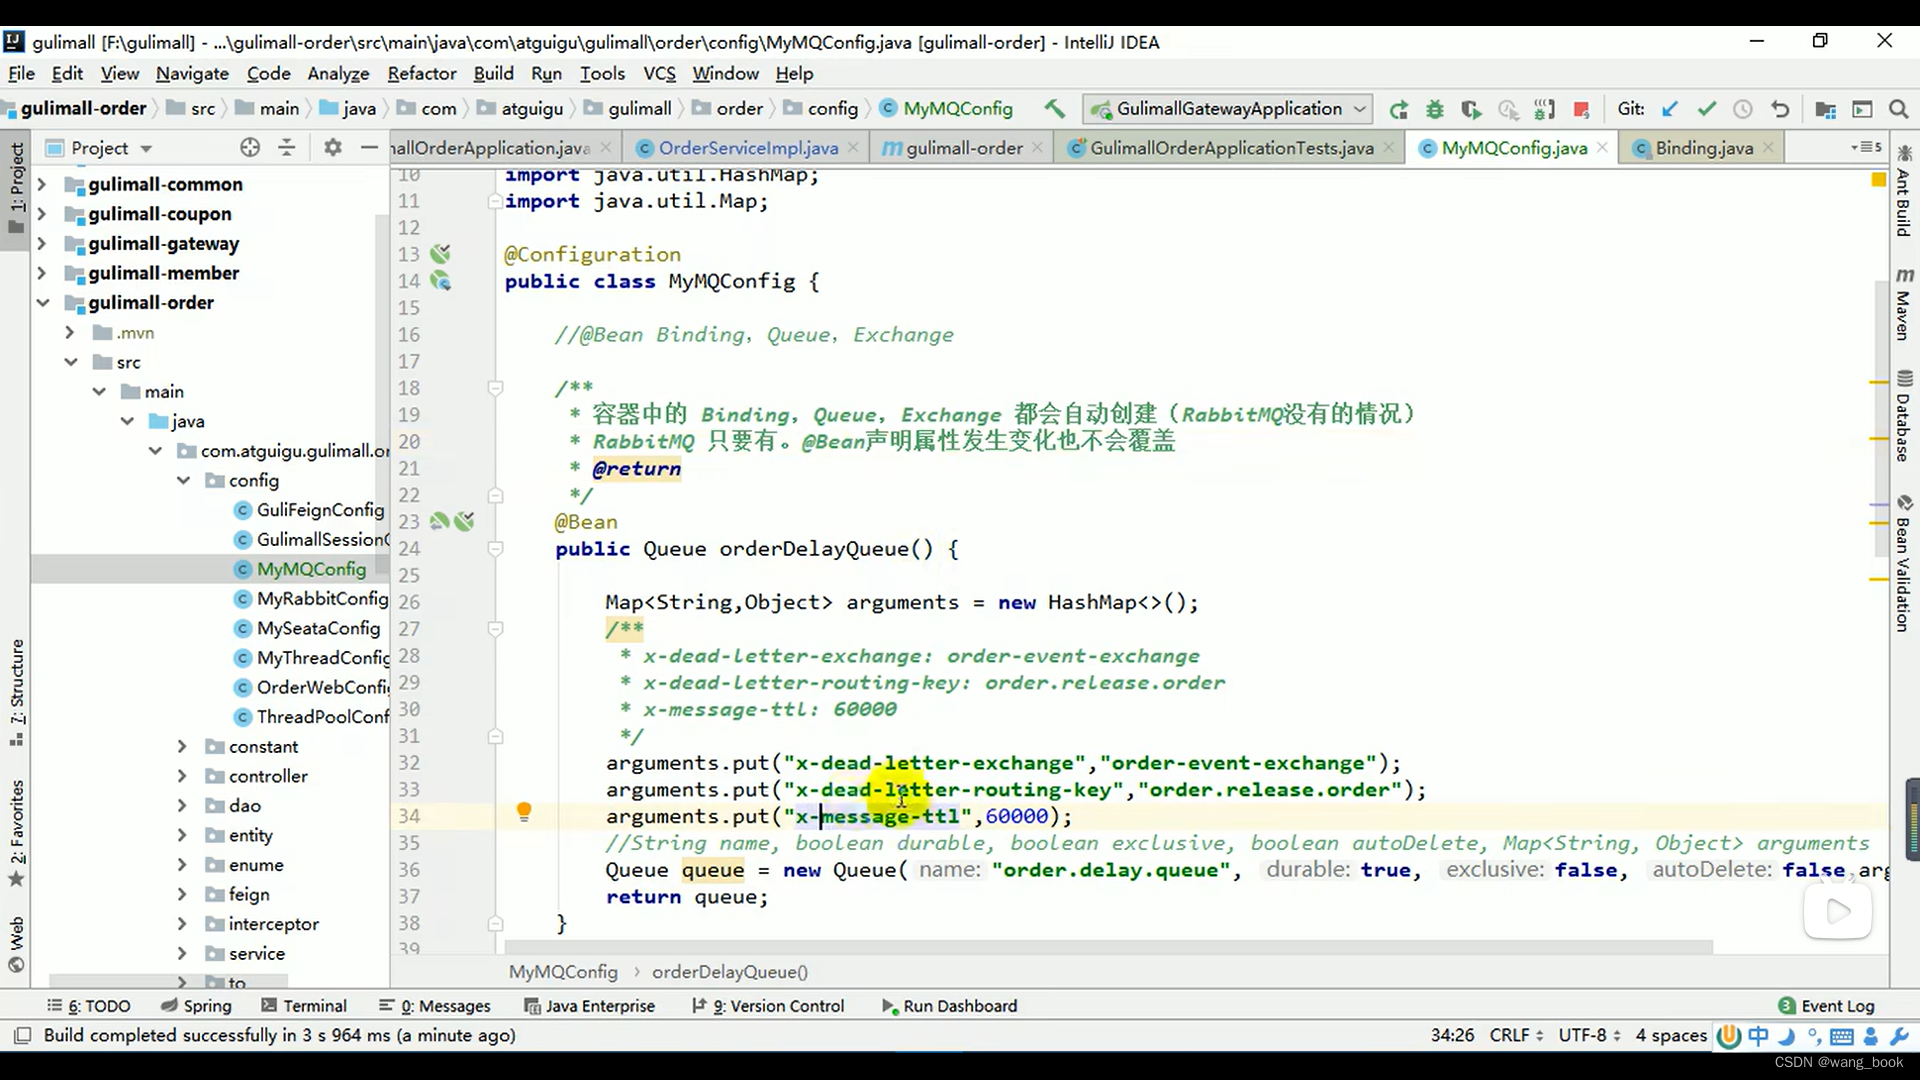This screenshot has height=1080, width=1920.
Task: Expand the constant package in gulimall-order
Action: pyautogui.click(x=182, y=746)
